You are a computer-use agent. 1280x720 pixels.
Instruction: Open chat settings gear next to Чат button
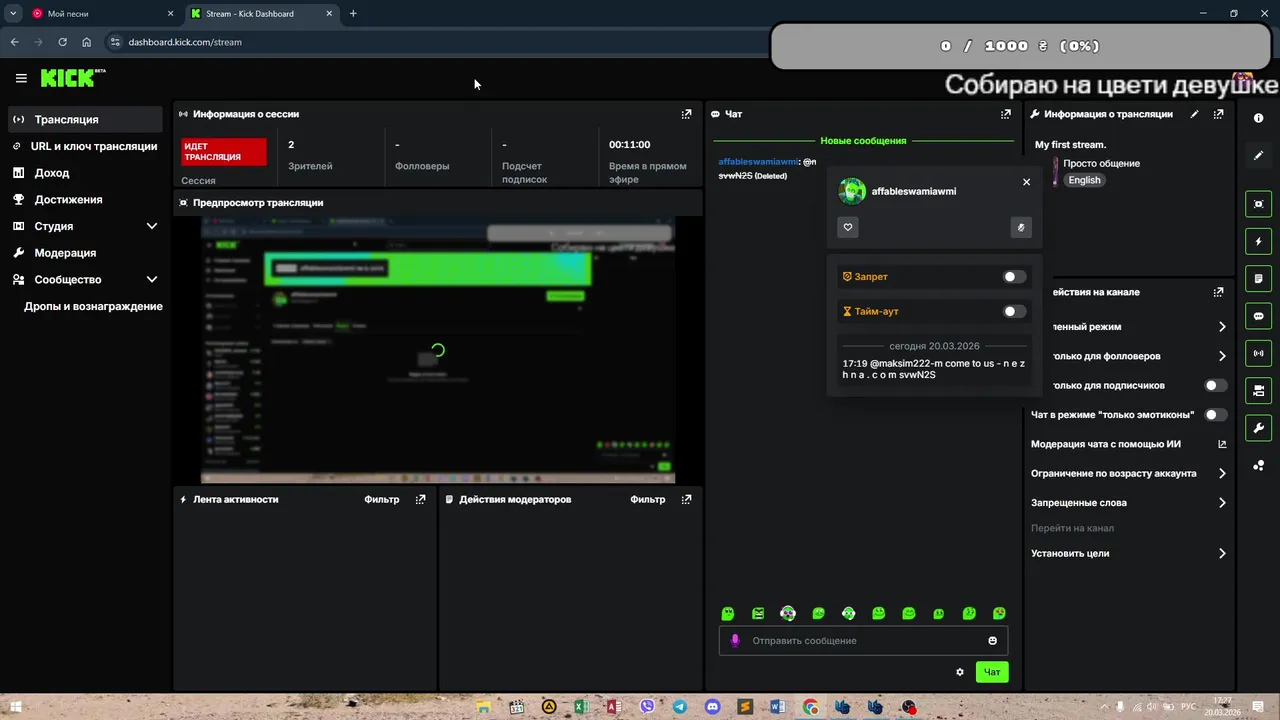(960, 672)
